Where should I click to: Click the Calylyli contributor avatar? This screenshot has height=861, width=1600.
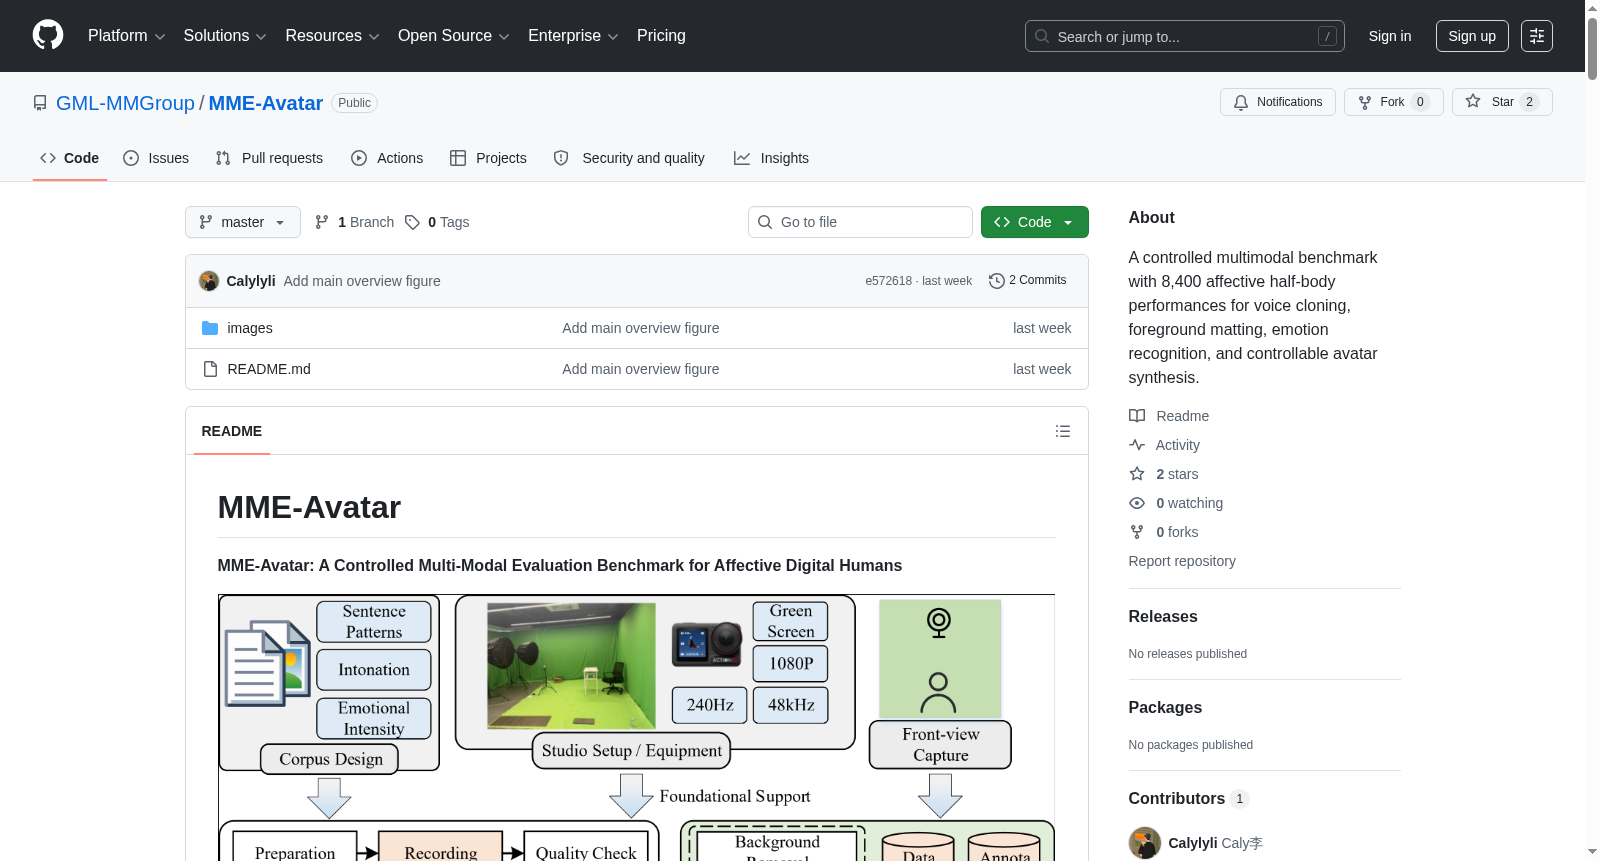click(1145, 843)
